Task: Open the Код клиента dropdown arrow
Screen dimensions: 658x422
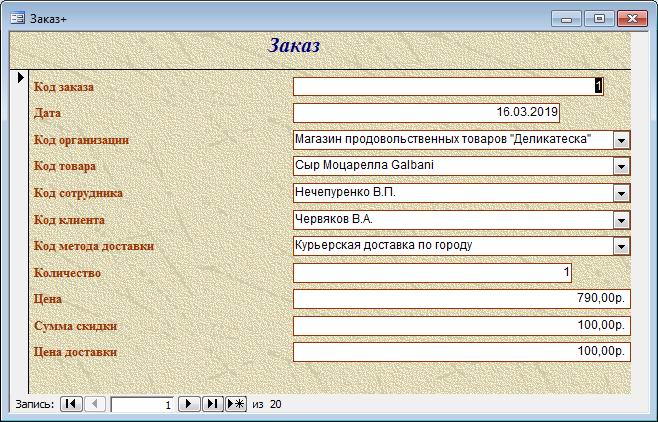Action: click(x=621, y=219)
